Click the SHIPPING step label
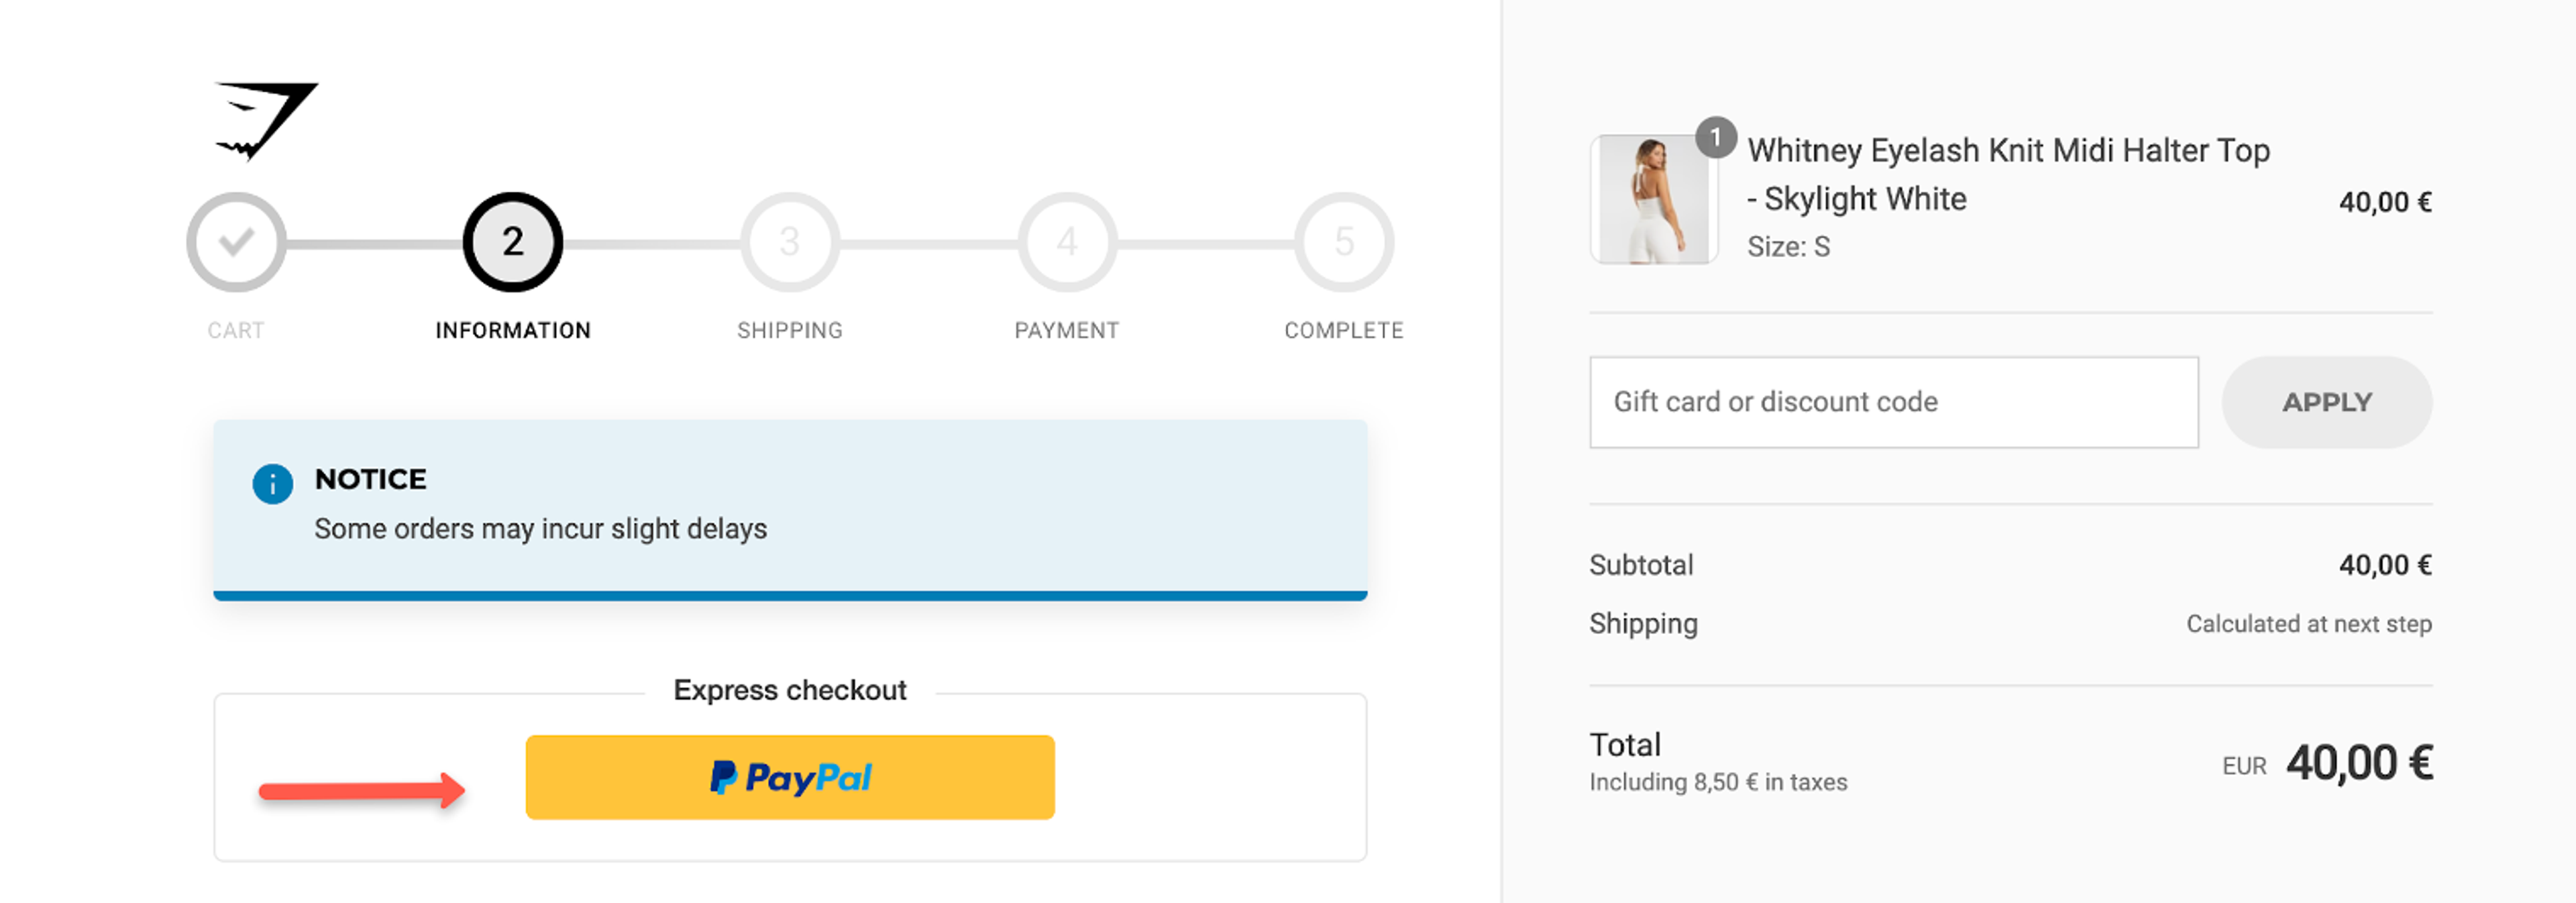 point(789,329)
